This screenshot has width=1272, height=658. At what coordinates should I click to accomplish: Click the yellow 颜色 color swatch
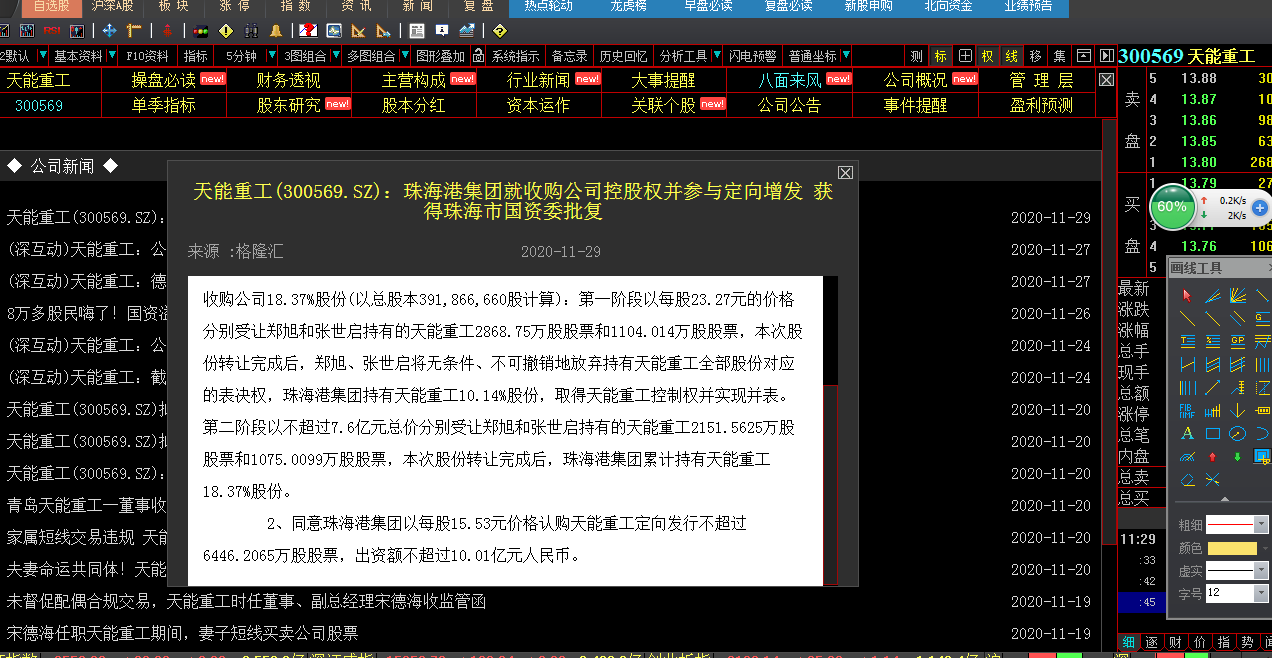tap(1231, 548)
